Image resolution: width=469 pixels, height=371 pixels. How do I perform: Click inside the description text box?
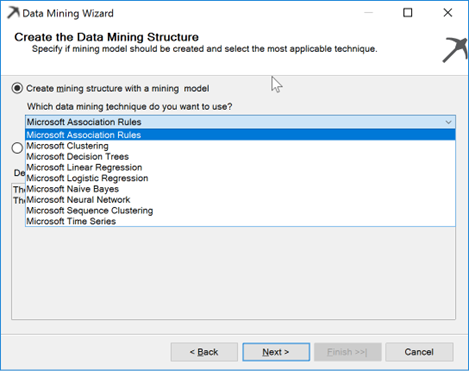pyautogui.click(x=233, y=273)
